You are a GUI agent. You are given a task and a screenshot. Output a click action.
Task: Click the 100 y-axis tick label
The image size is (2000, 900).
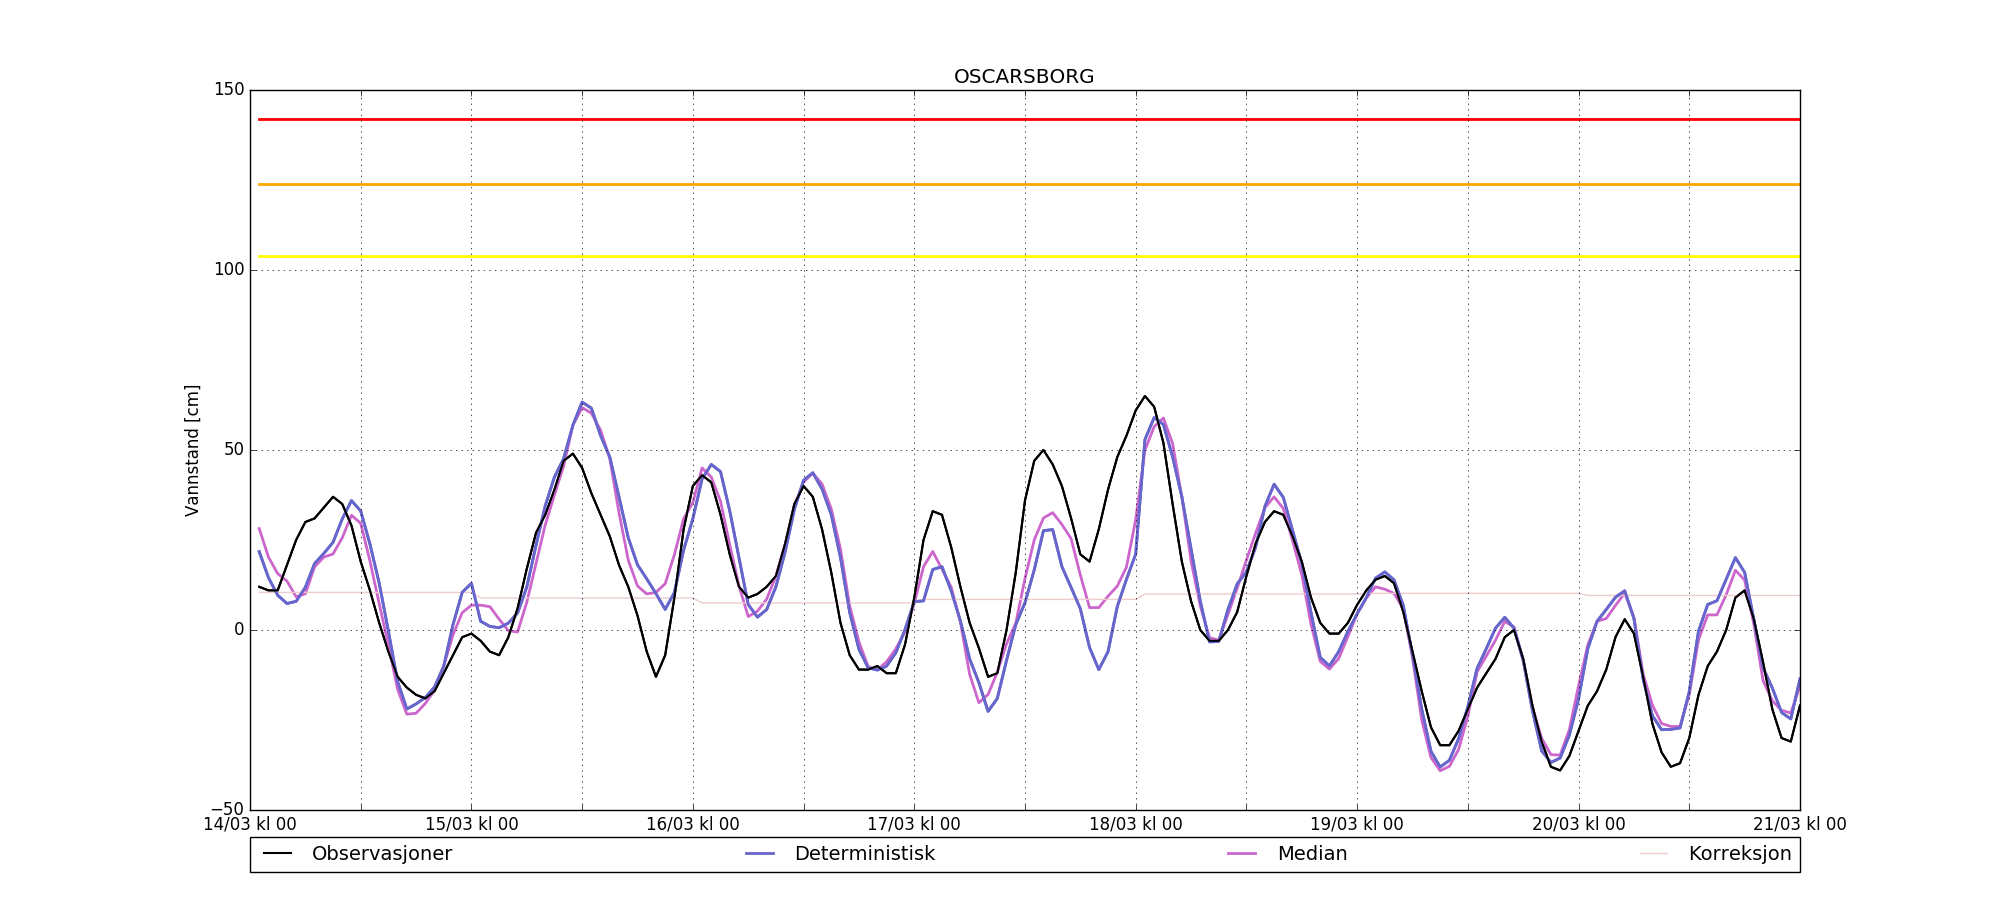pos(228,270)
